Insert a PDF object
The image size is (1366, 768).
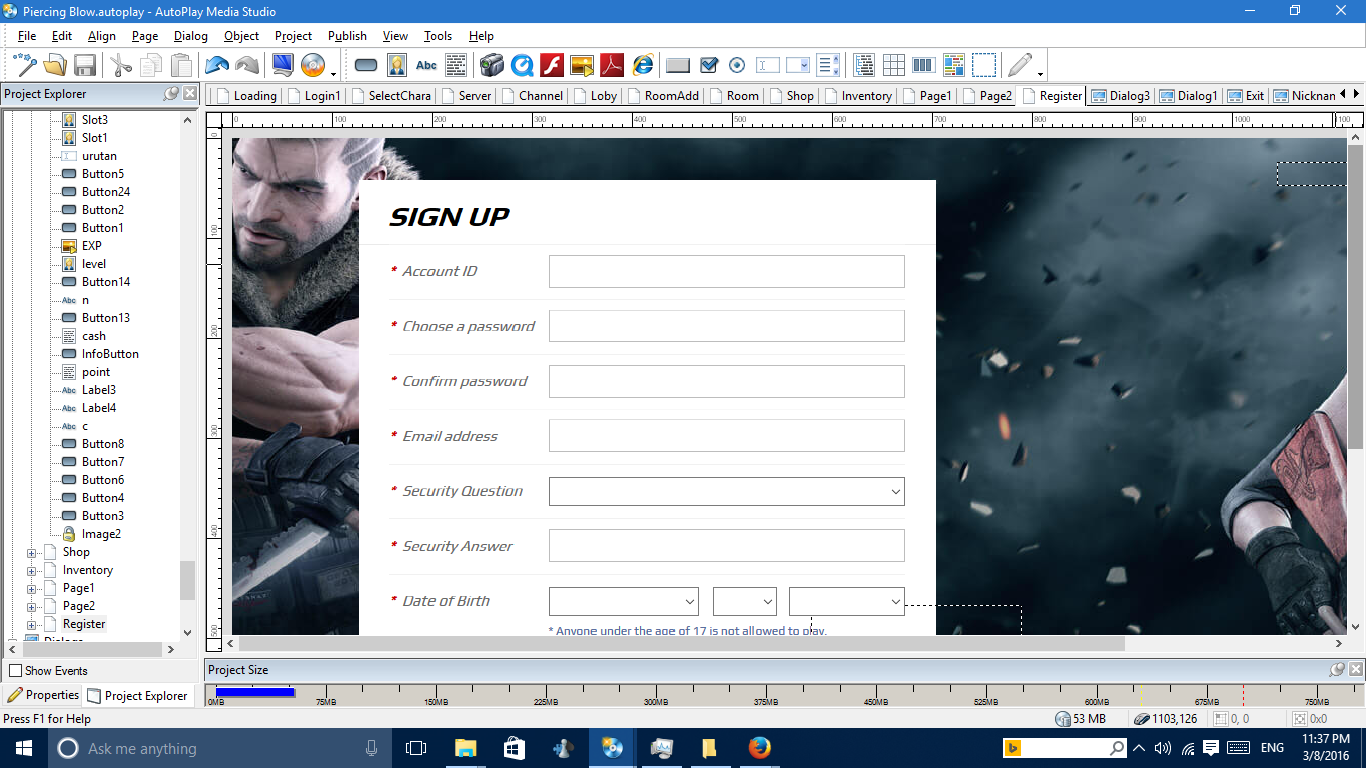(612, 66)
